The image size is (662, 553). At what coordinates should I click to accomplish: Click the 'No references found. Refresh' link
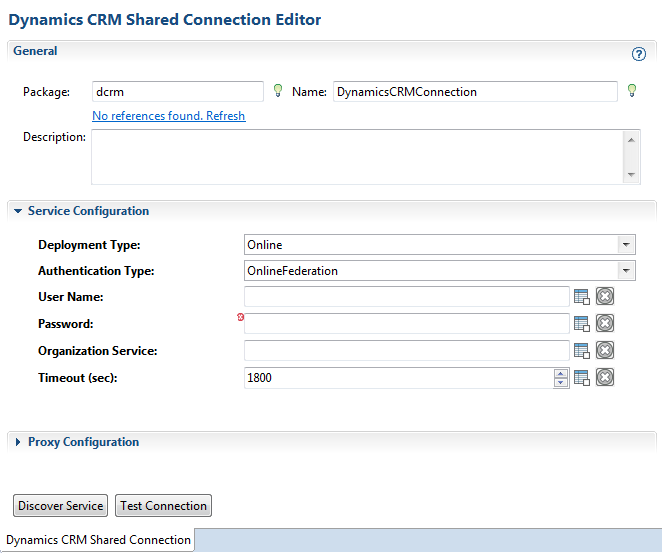[168, 116]
